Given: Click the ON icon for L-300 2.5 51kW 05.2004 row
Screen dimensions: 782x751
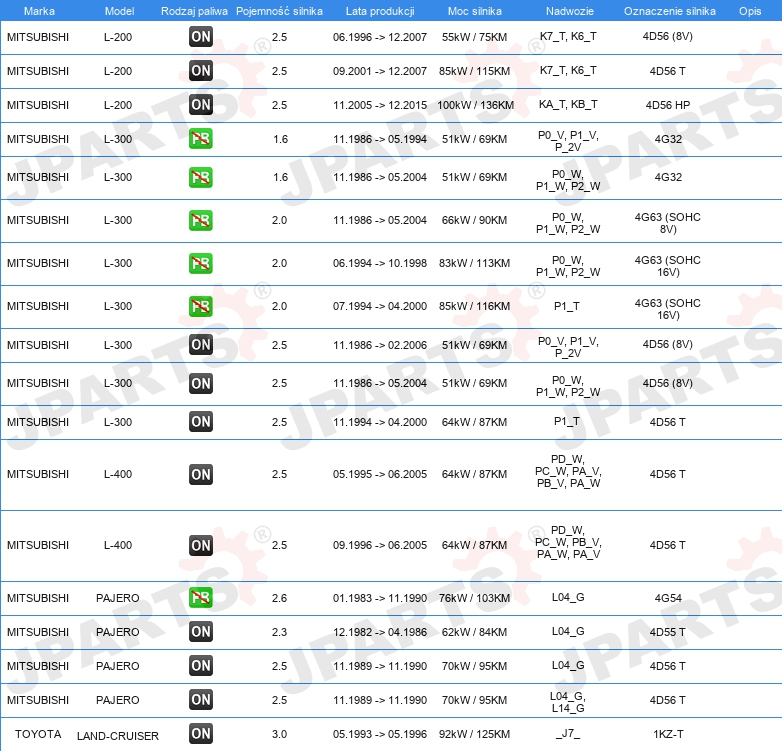Looking at the screenshot, I should [201, 383].
